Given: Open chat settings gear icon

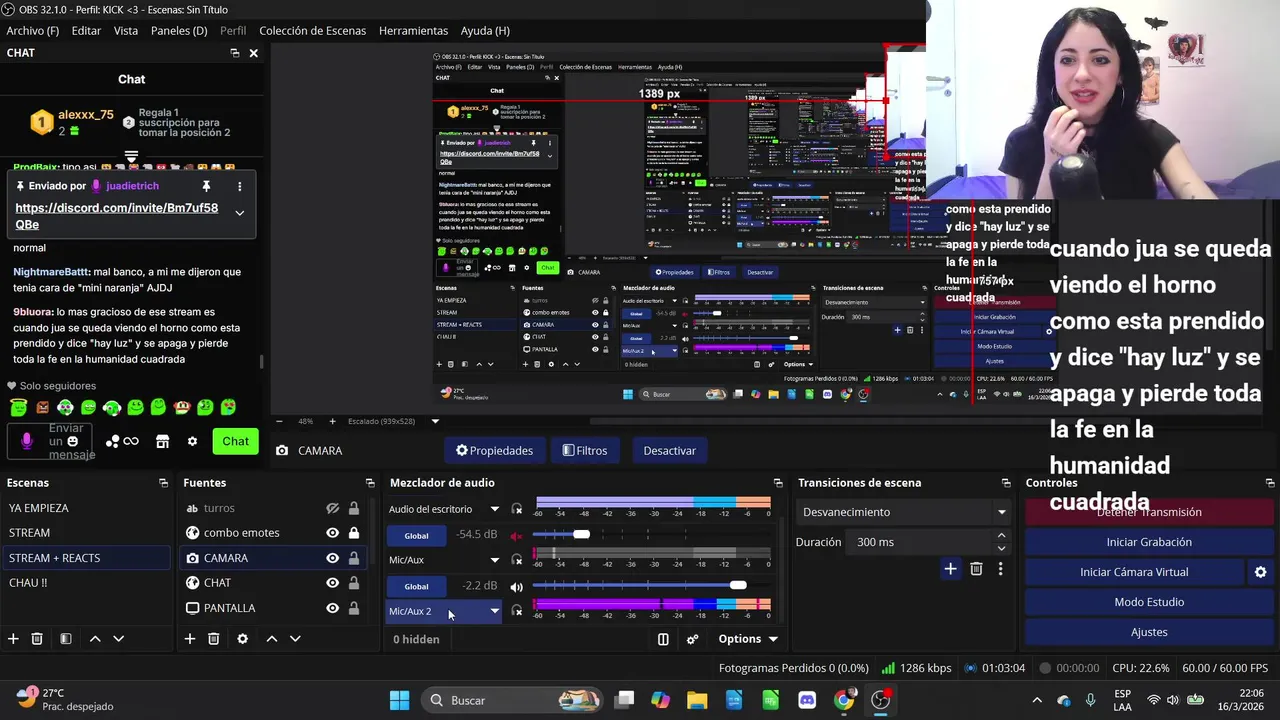Looking at the screenshot, I should [x=192, y=441].
